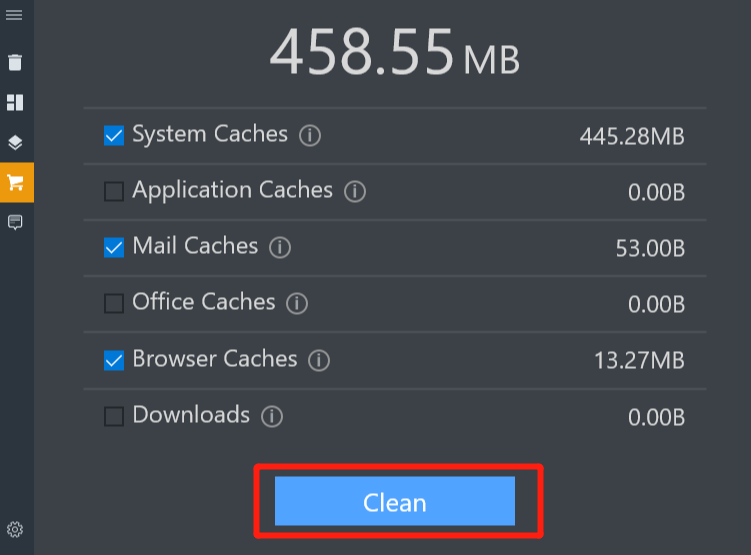Uncheck the Browser Caches checkbox
The height and width of the screenshot is (555, 751).
pos(114,360)
